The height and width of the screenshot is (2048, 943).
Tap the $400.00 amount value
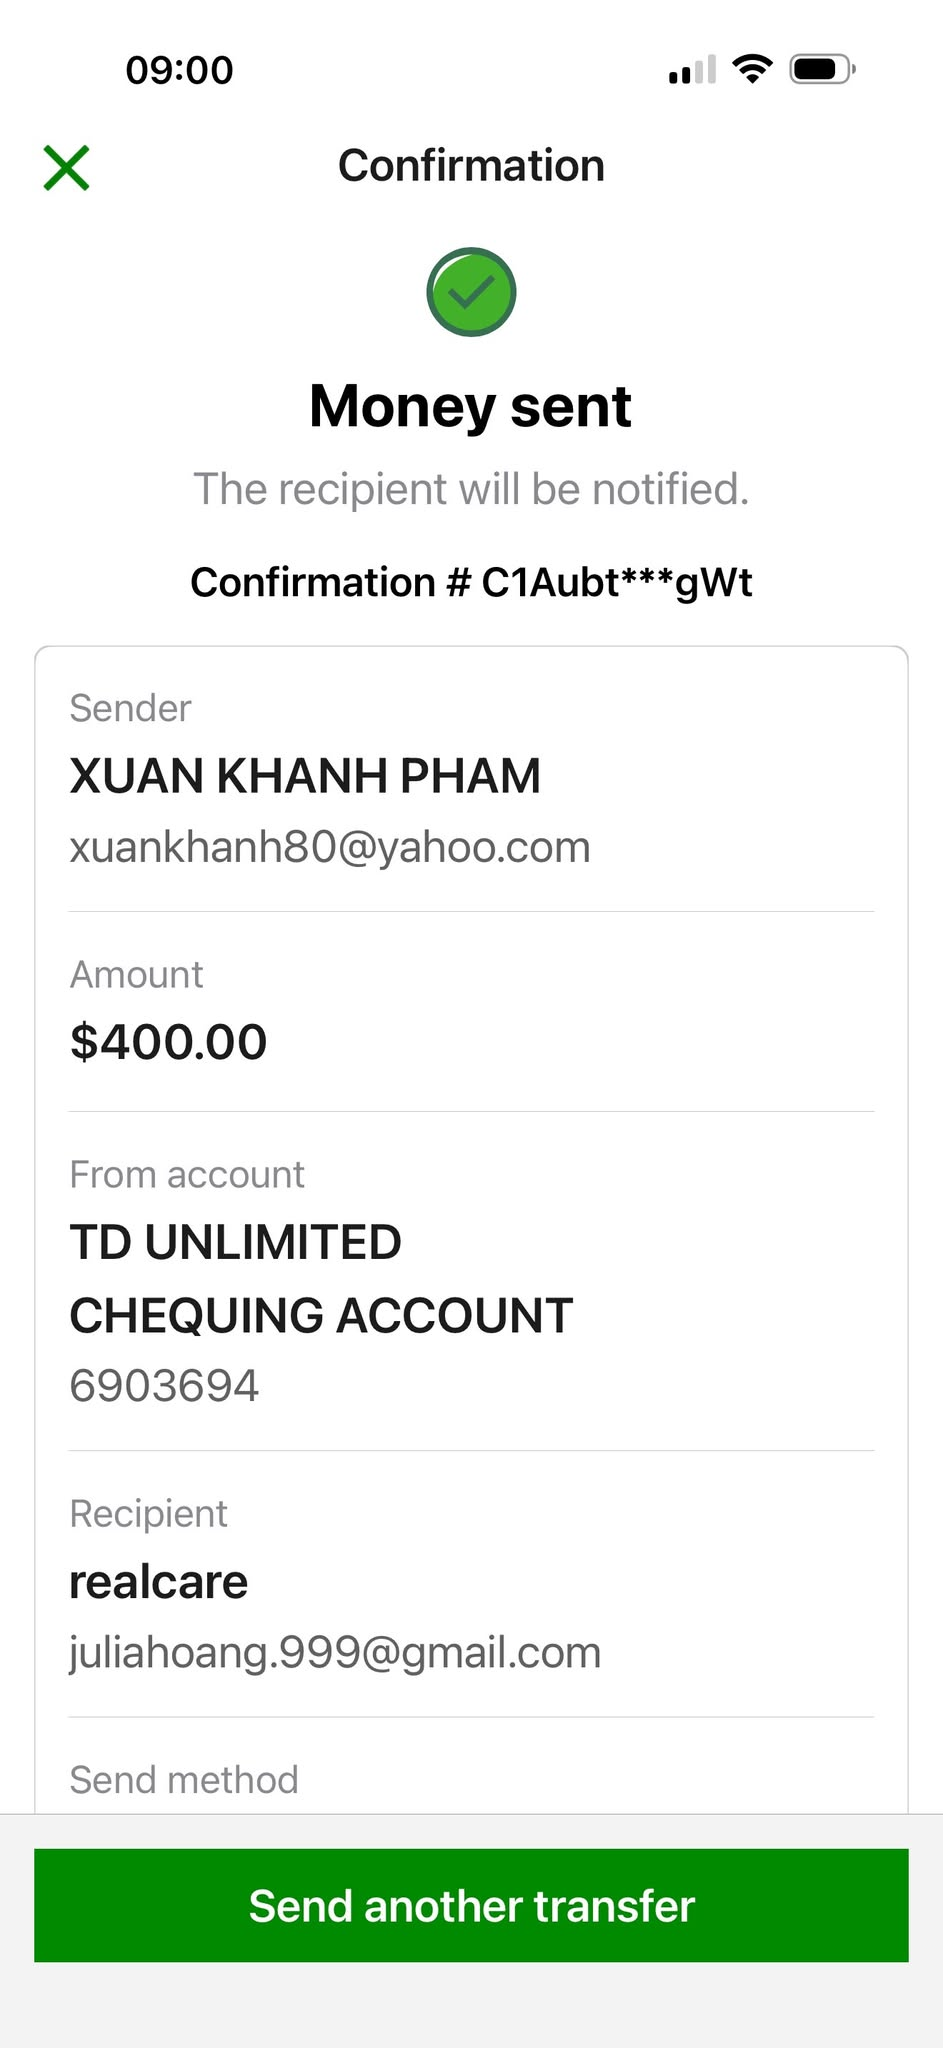point(168,1042)
